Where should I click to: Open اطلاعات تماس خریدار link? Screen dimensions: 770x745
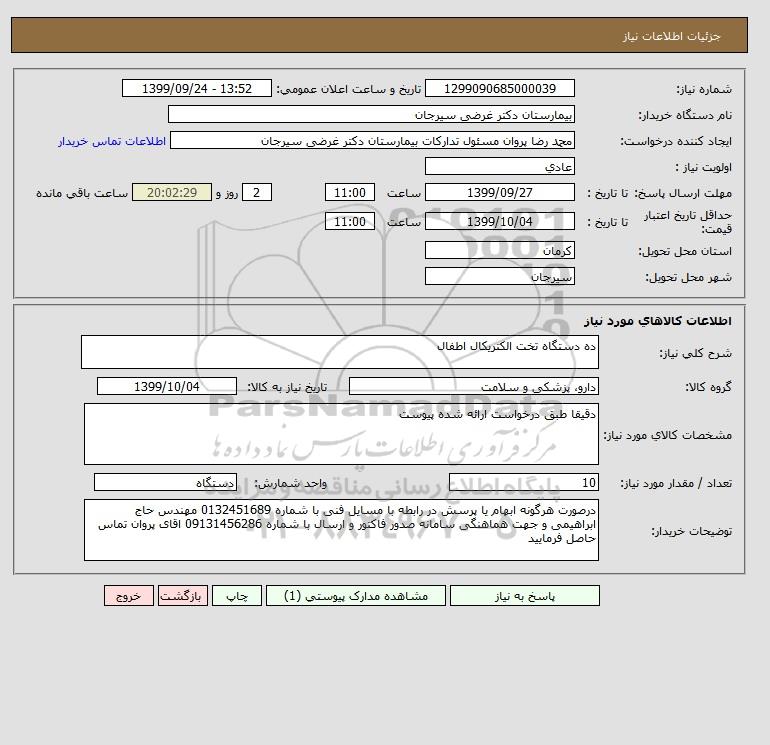click(x=112, y=141)
